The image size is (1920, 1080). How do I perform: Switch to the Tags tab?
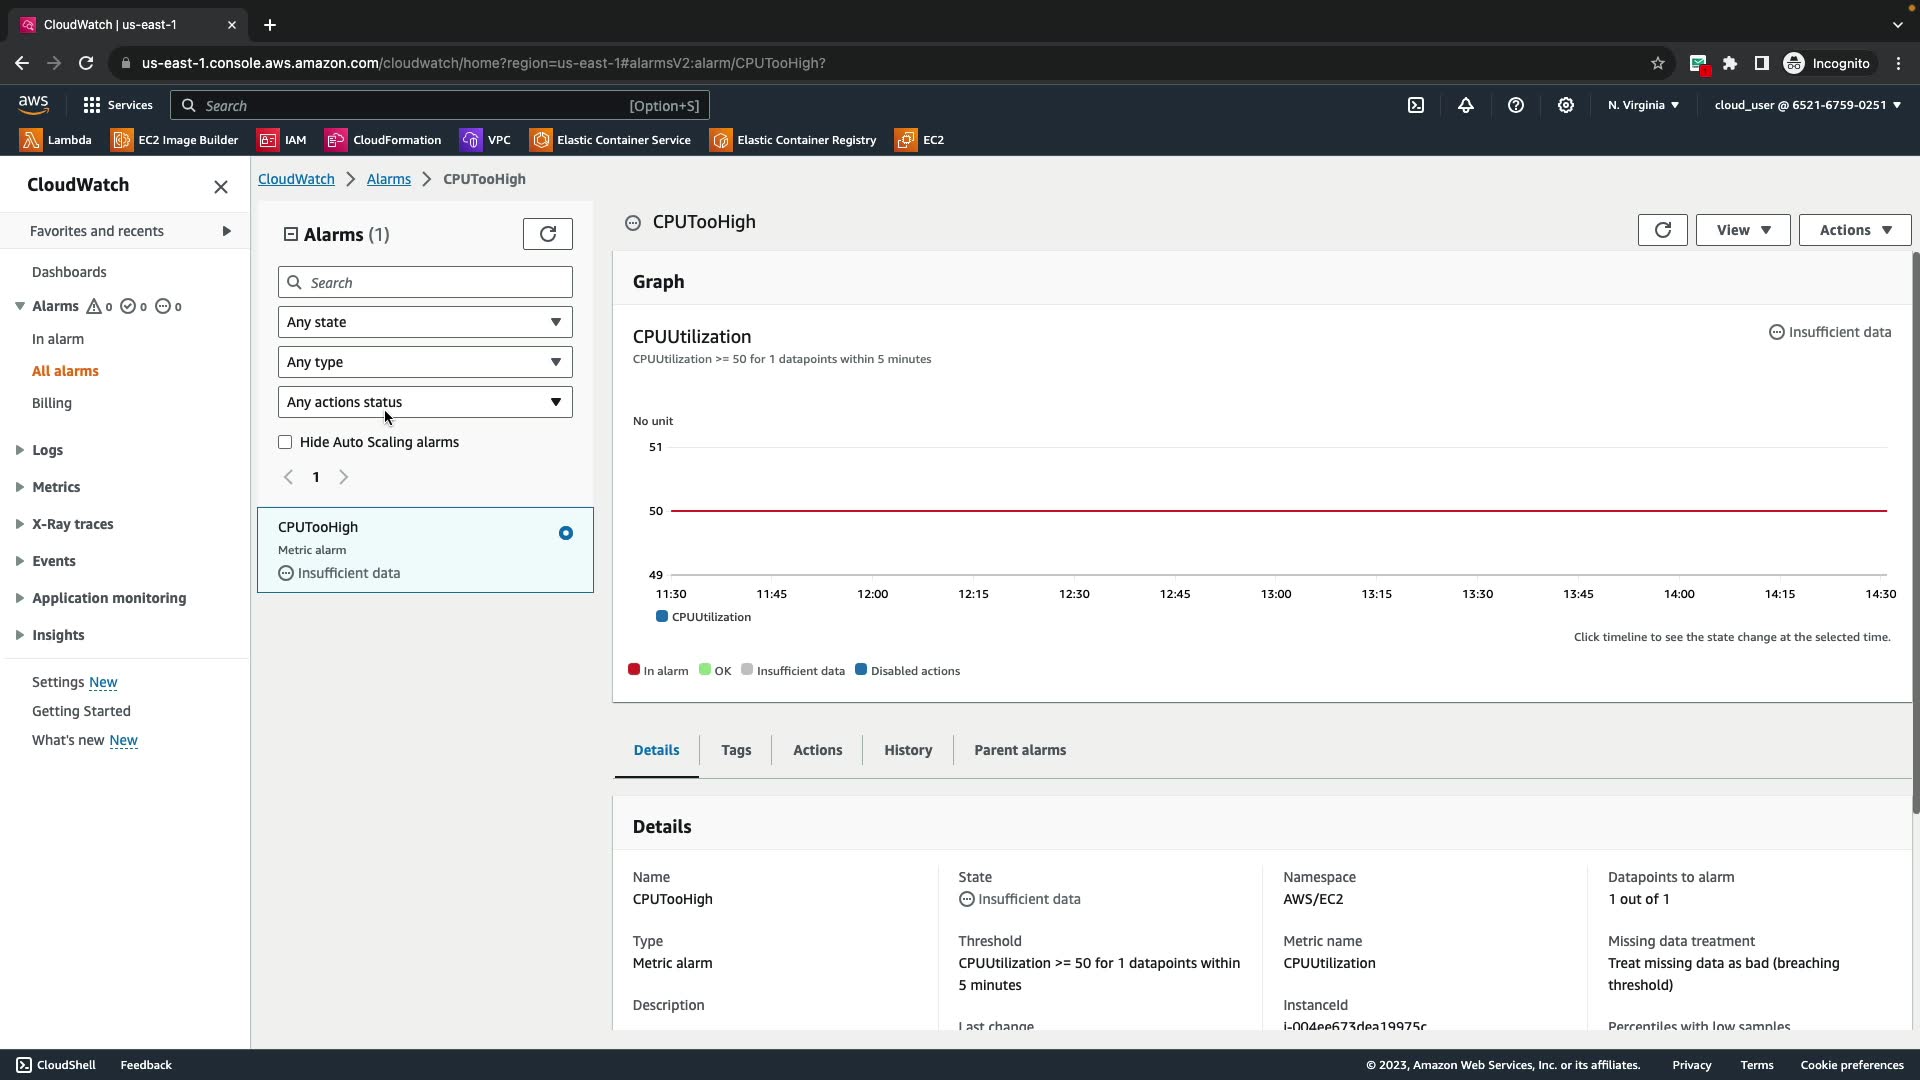[x=736, y=750]
